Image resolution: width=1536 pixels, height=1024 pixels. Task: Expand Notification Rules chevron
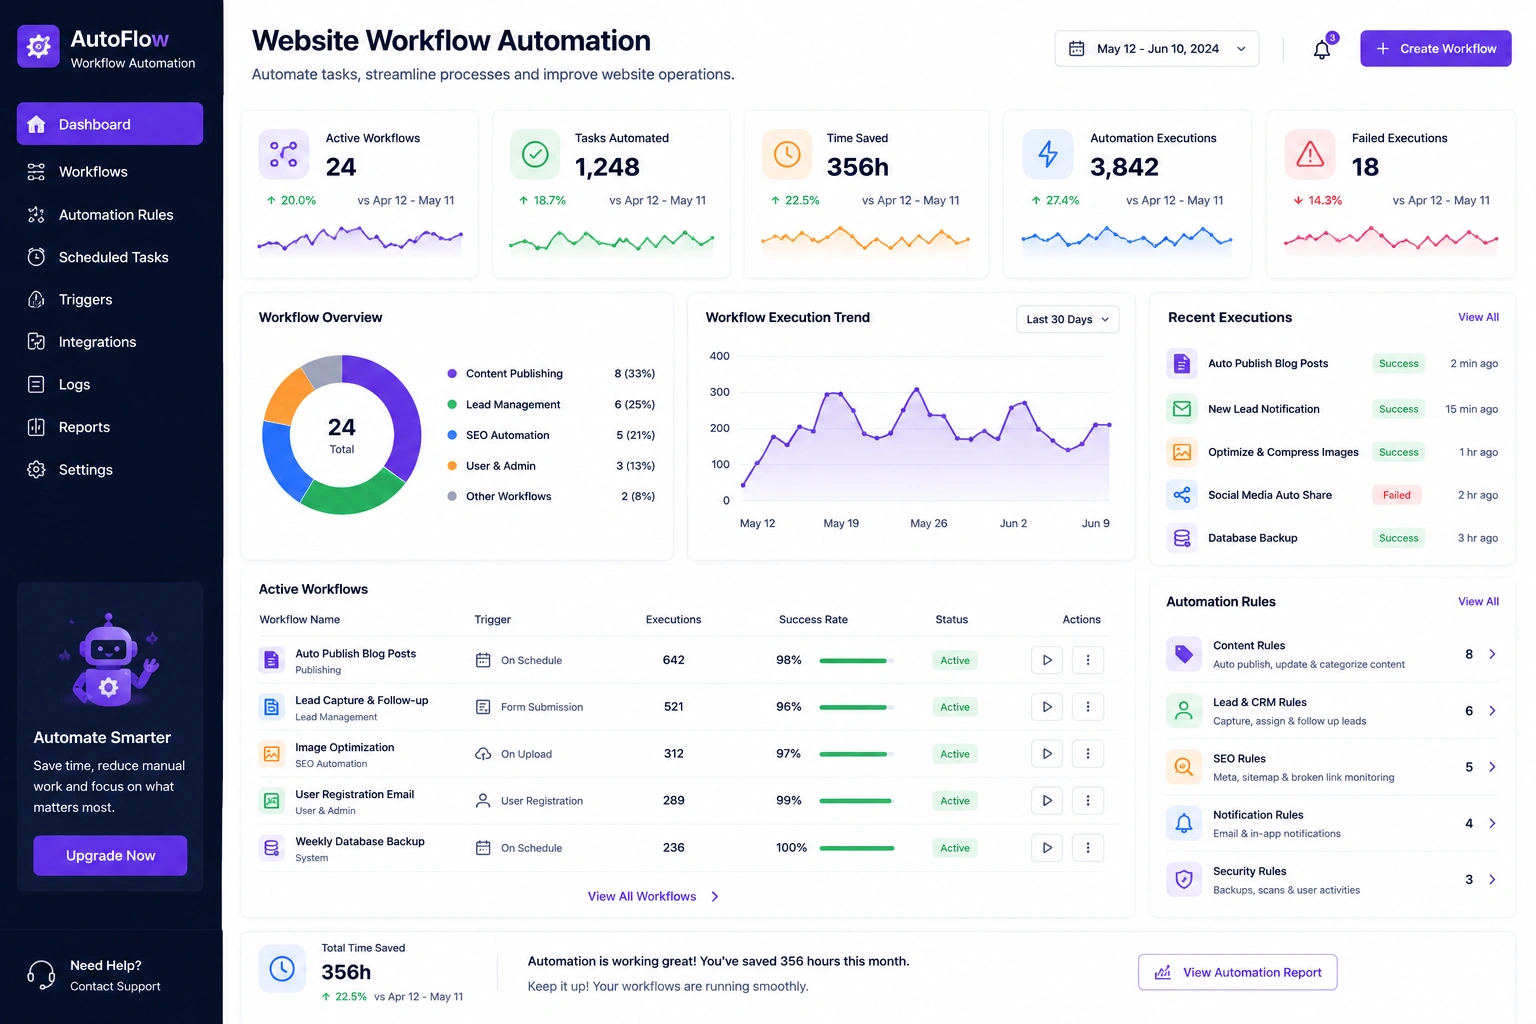1492,824
